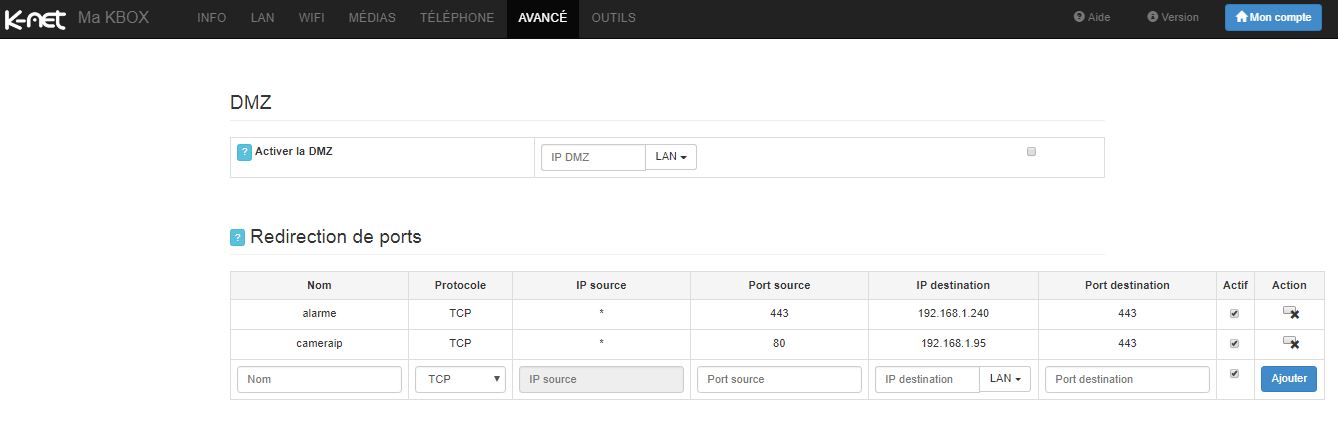The width and height of the screenshot is (1338, 432).
Task: Focus the Port source input field
Action: click(779, 380)
